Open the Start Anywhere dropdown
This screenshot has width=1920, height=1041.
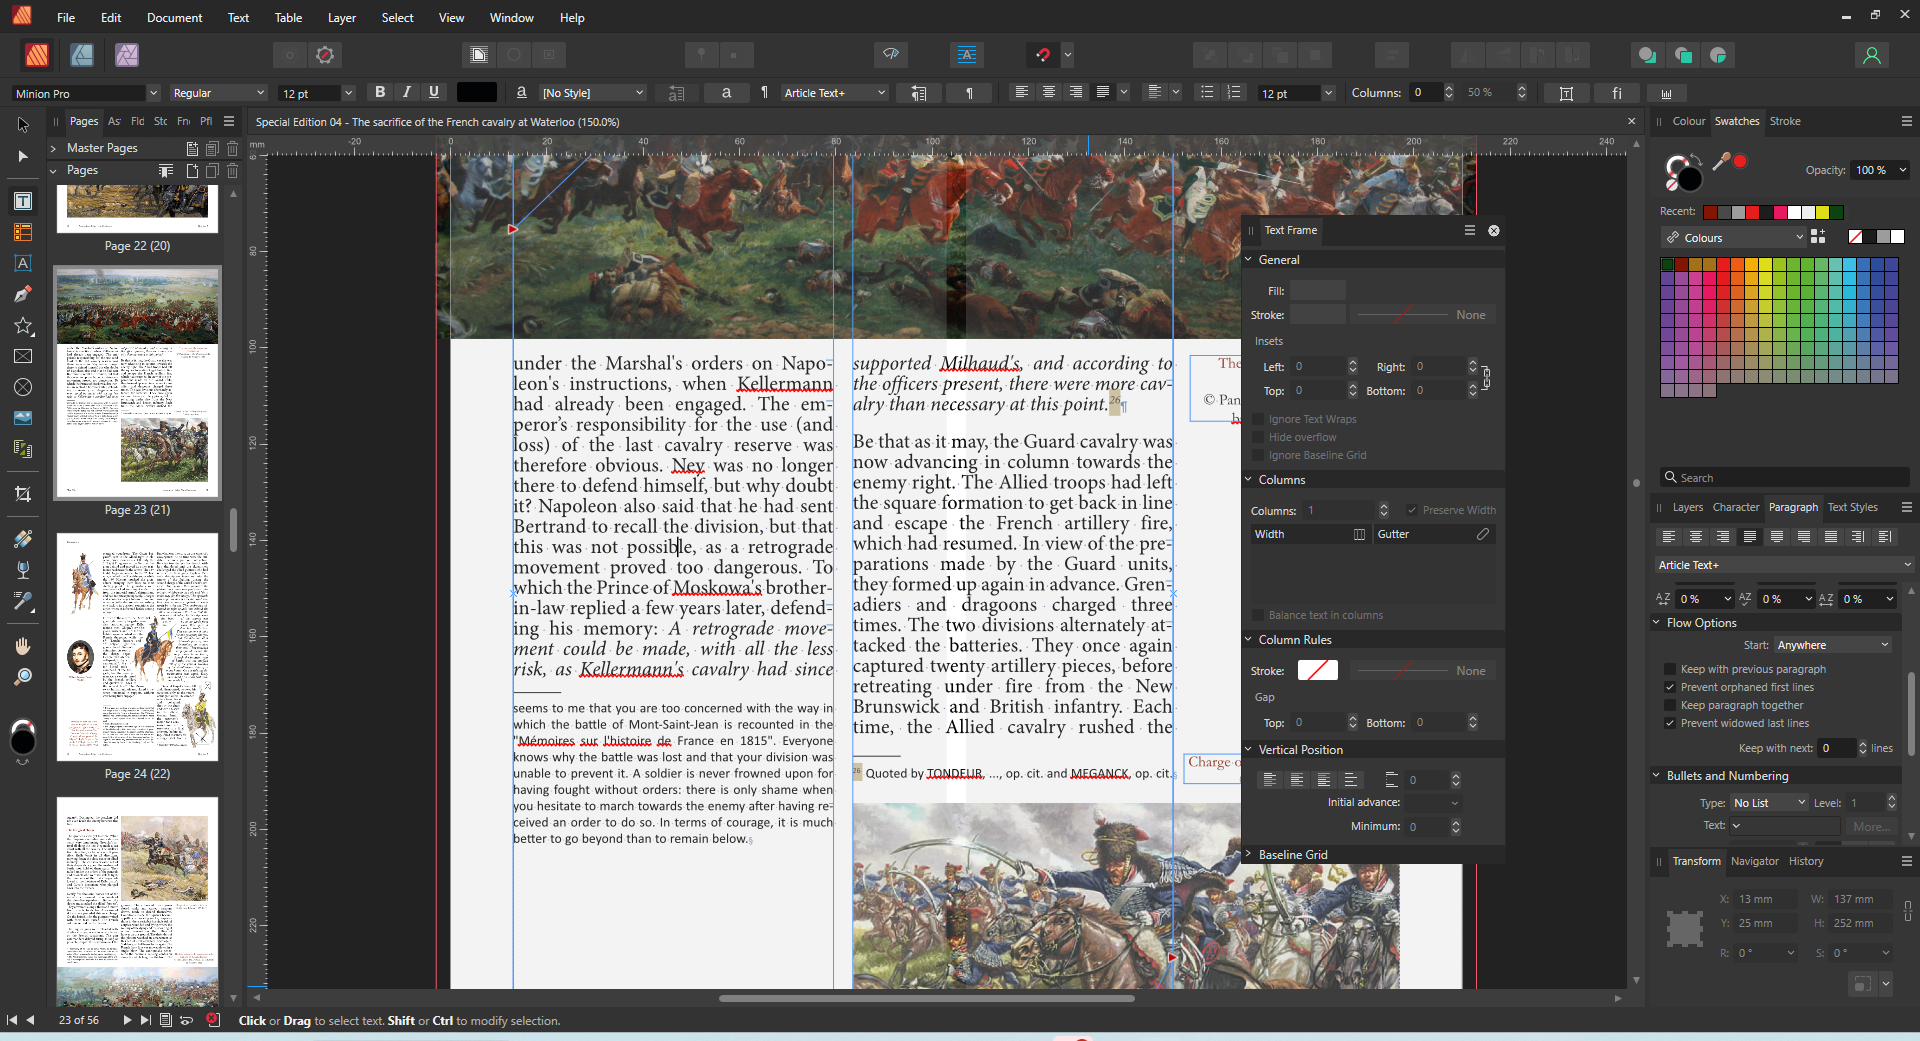pyautogui.click(x=1832, y=645)
